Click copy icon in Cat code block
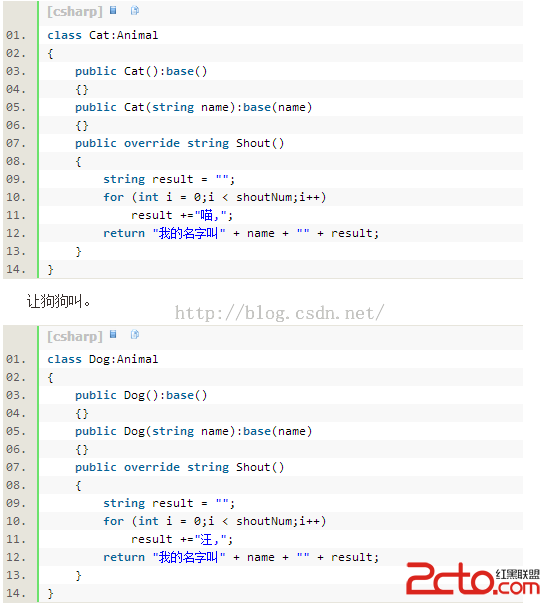 [135, 10]
